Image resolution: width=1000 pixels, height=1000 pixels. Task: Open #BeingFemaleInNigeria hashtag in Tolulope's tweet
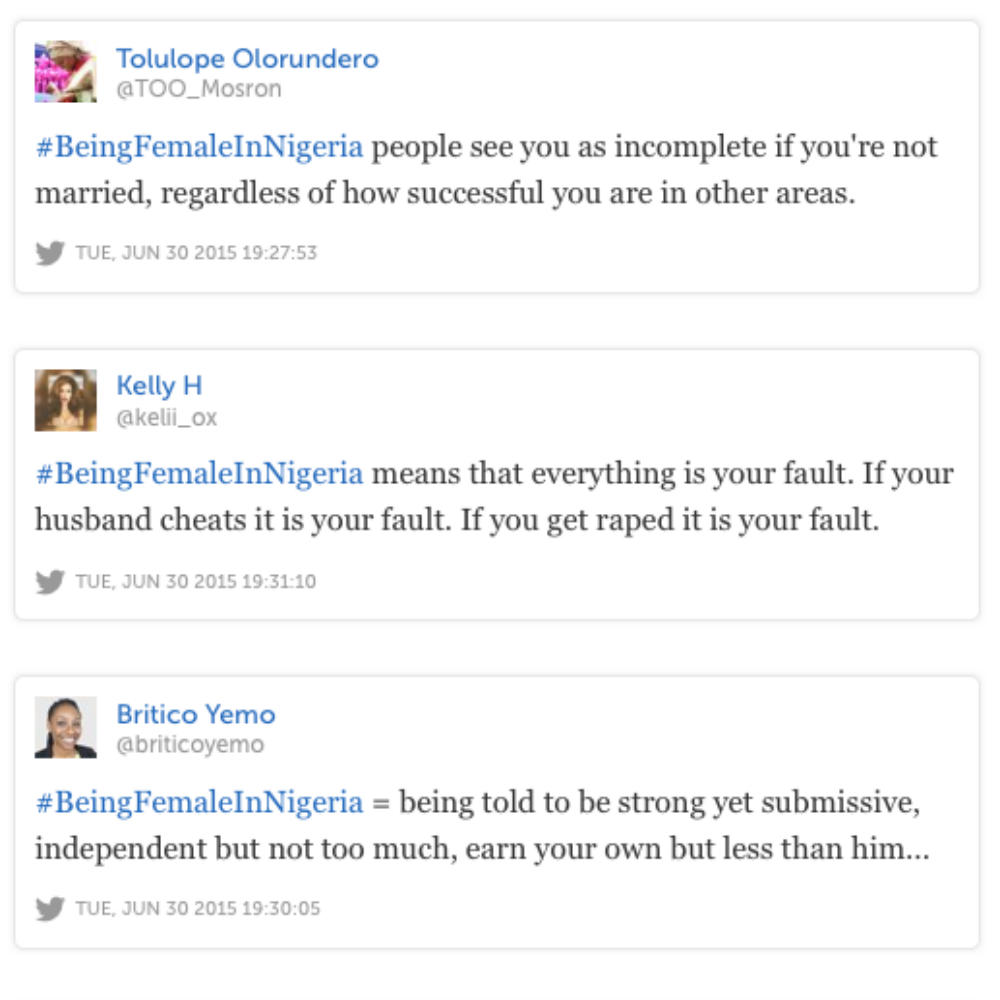tap(200, 147)
